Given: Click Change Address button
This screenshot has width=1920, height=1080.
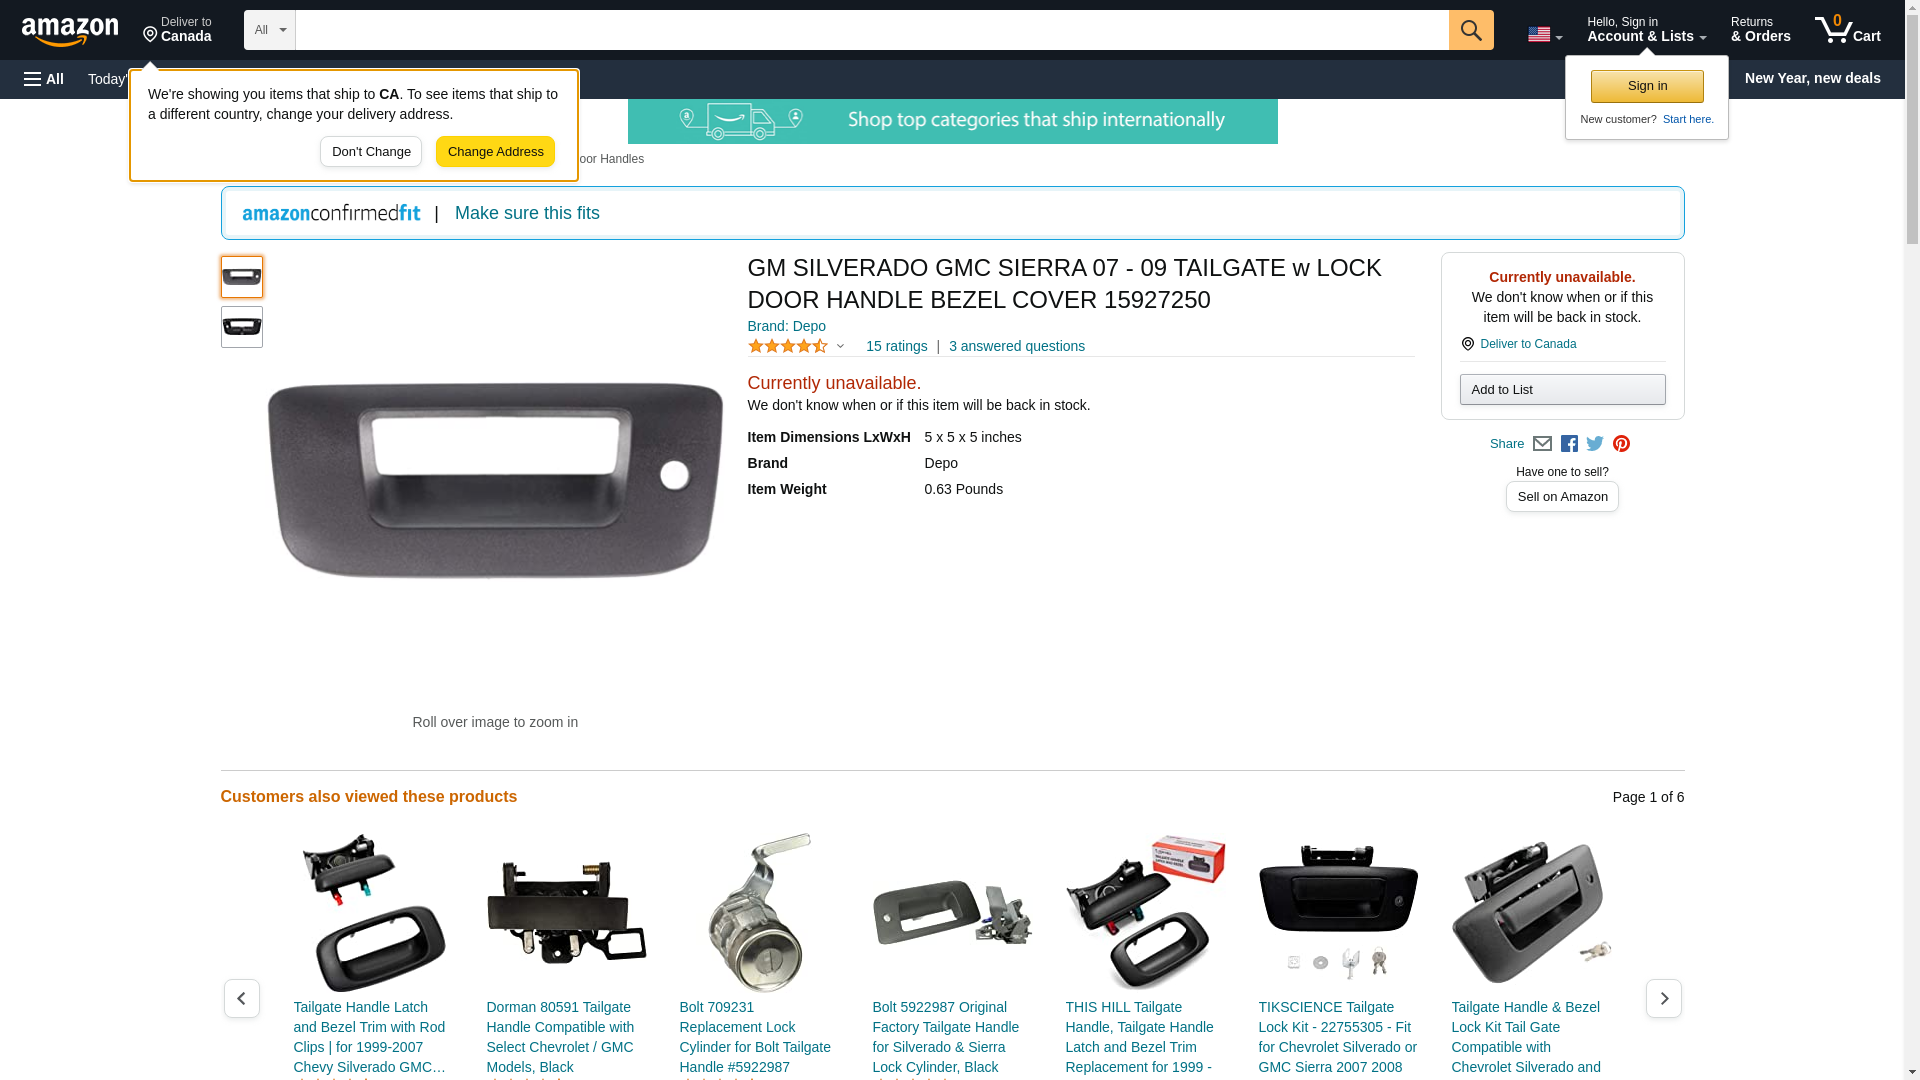Looking at the screenshot, I should point(495,152).
